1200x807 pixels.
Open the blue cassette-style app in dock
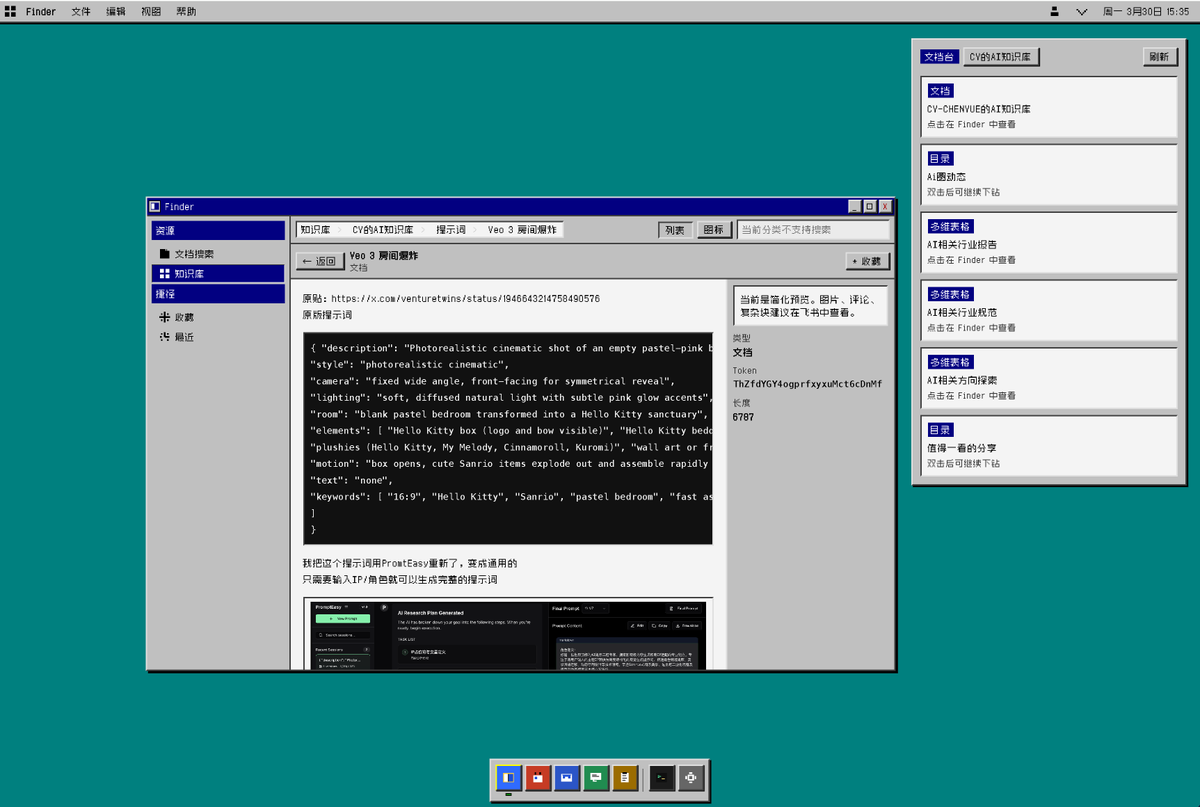[x=567, y=777]
